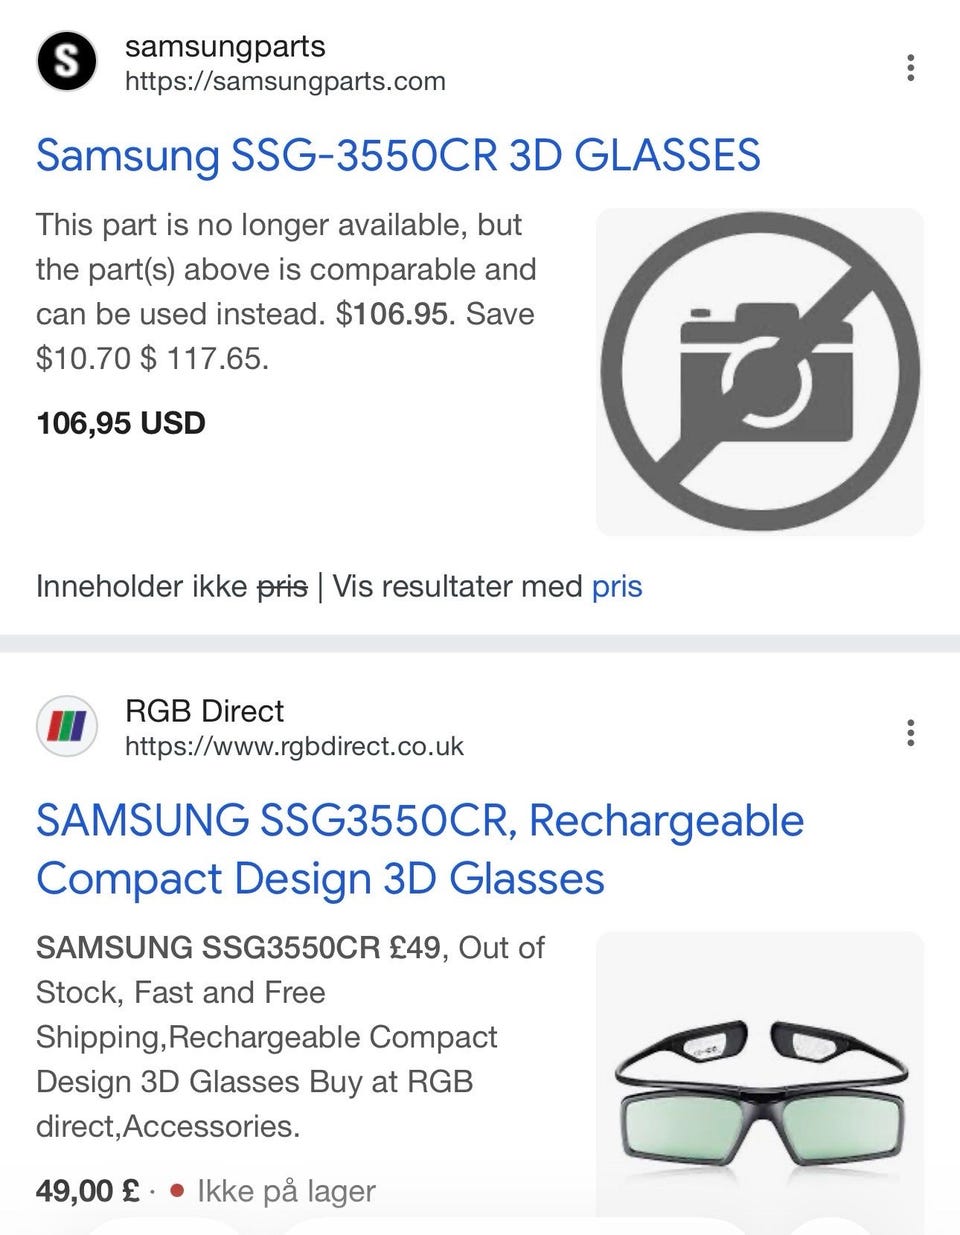Select the RGB Direct site name
960x1235 pixels.
205,711
